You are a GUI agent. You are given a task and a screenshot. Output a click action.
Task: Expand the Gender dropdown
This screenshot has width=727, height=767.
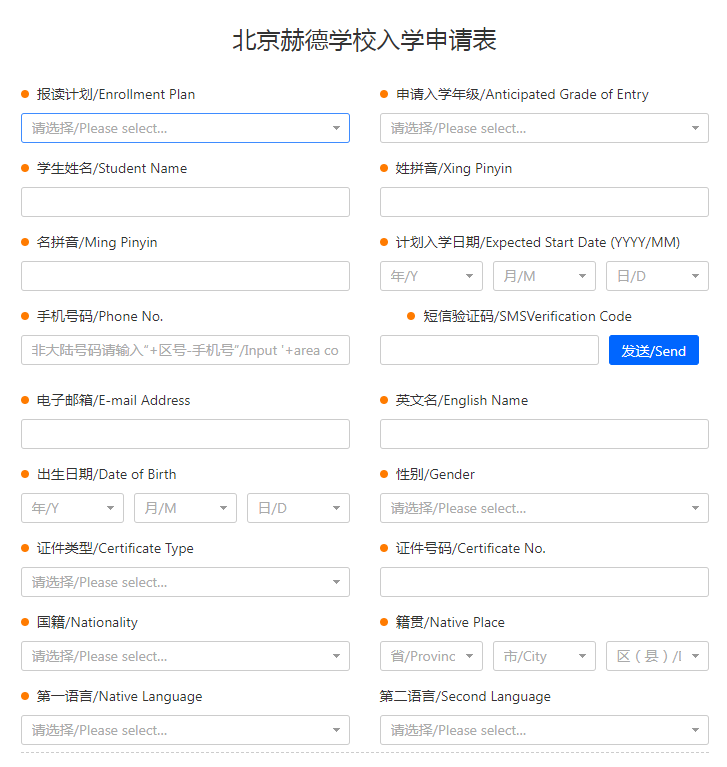[x=544, y=508]
